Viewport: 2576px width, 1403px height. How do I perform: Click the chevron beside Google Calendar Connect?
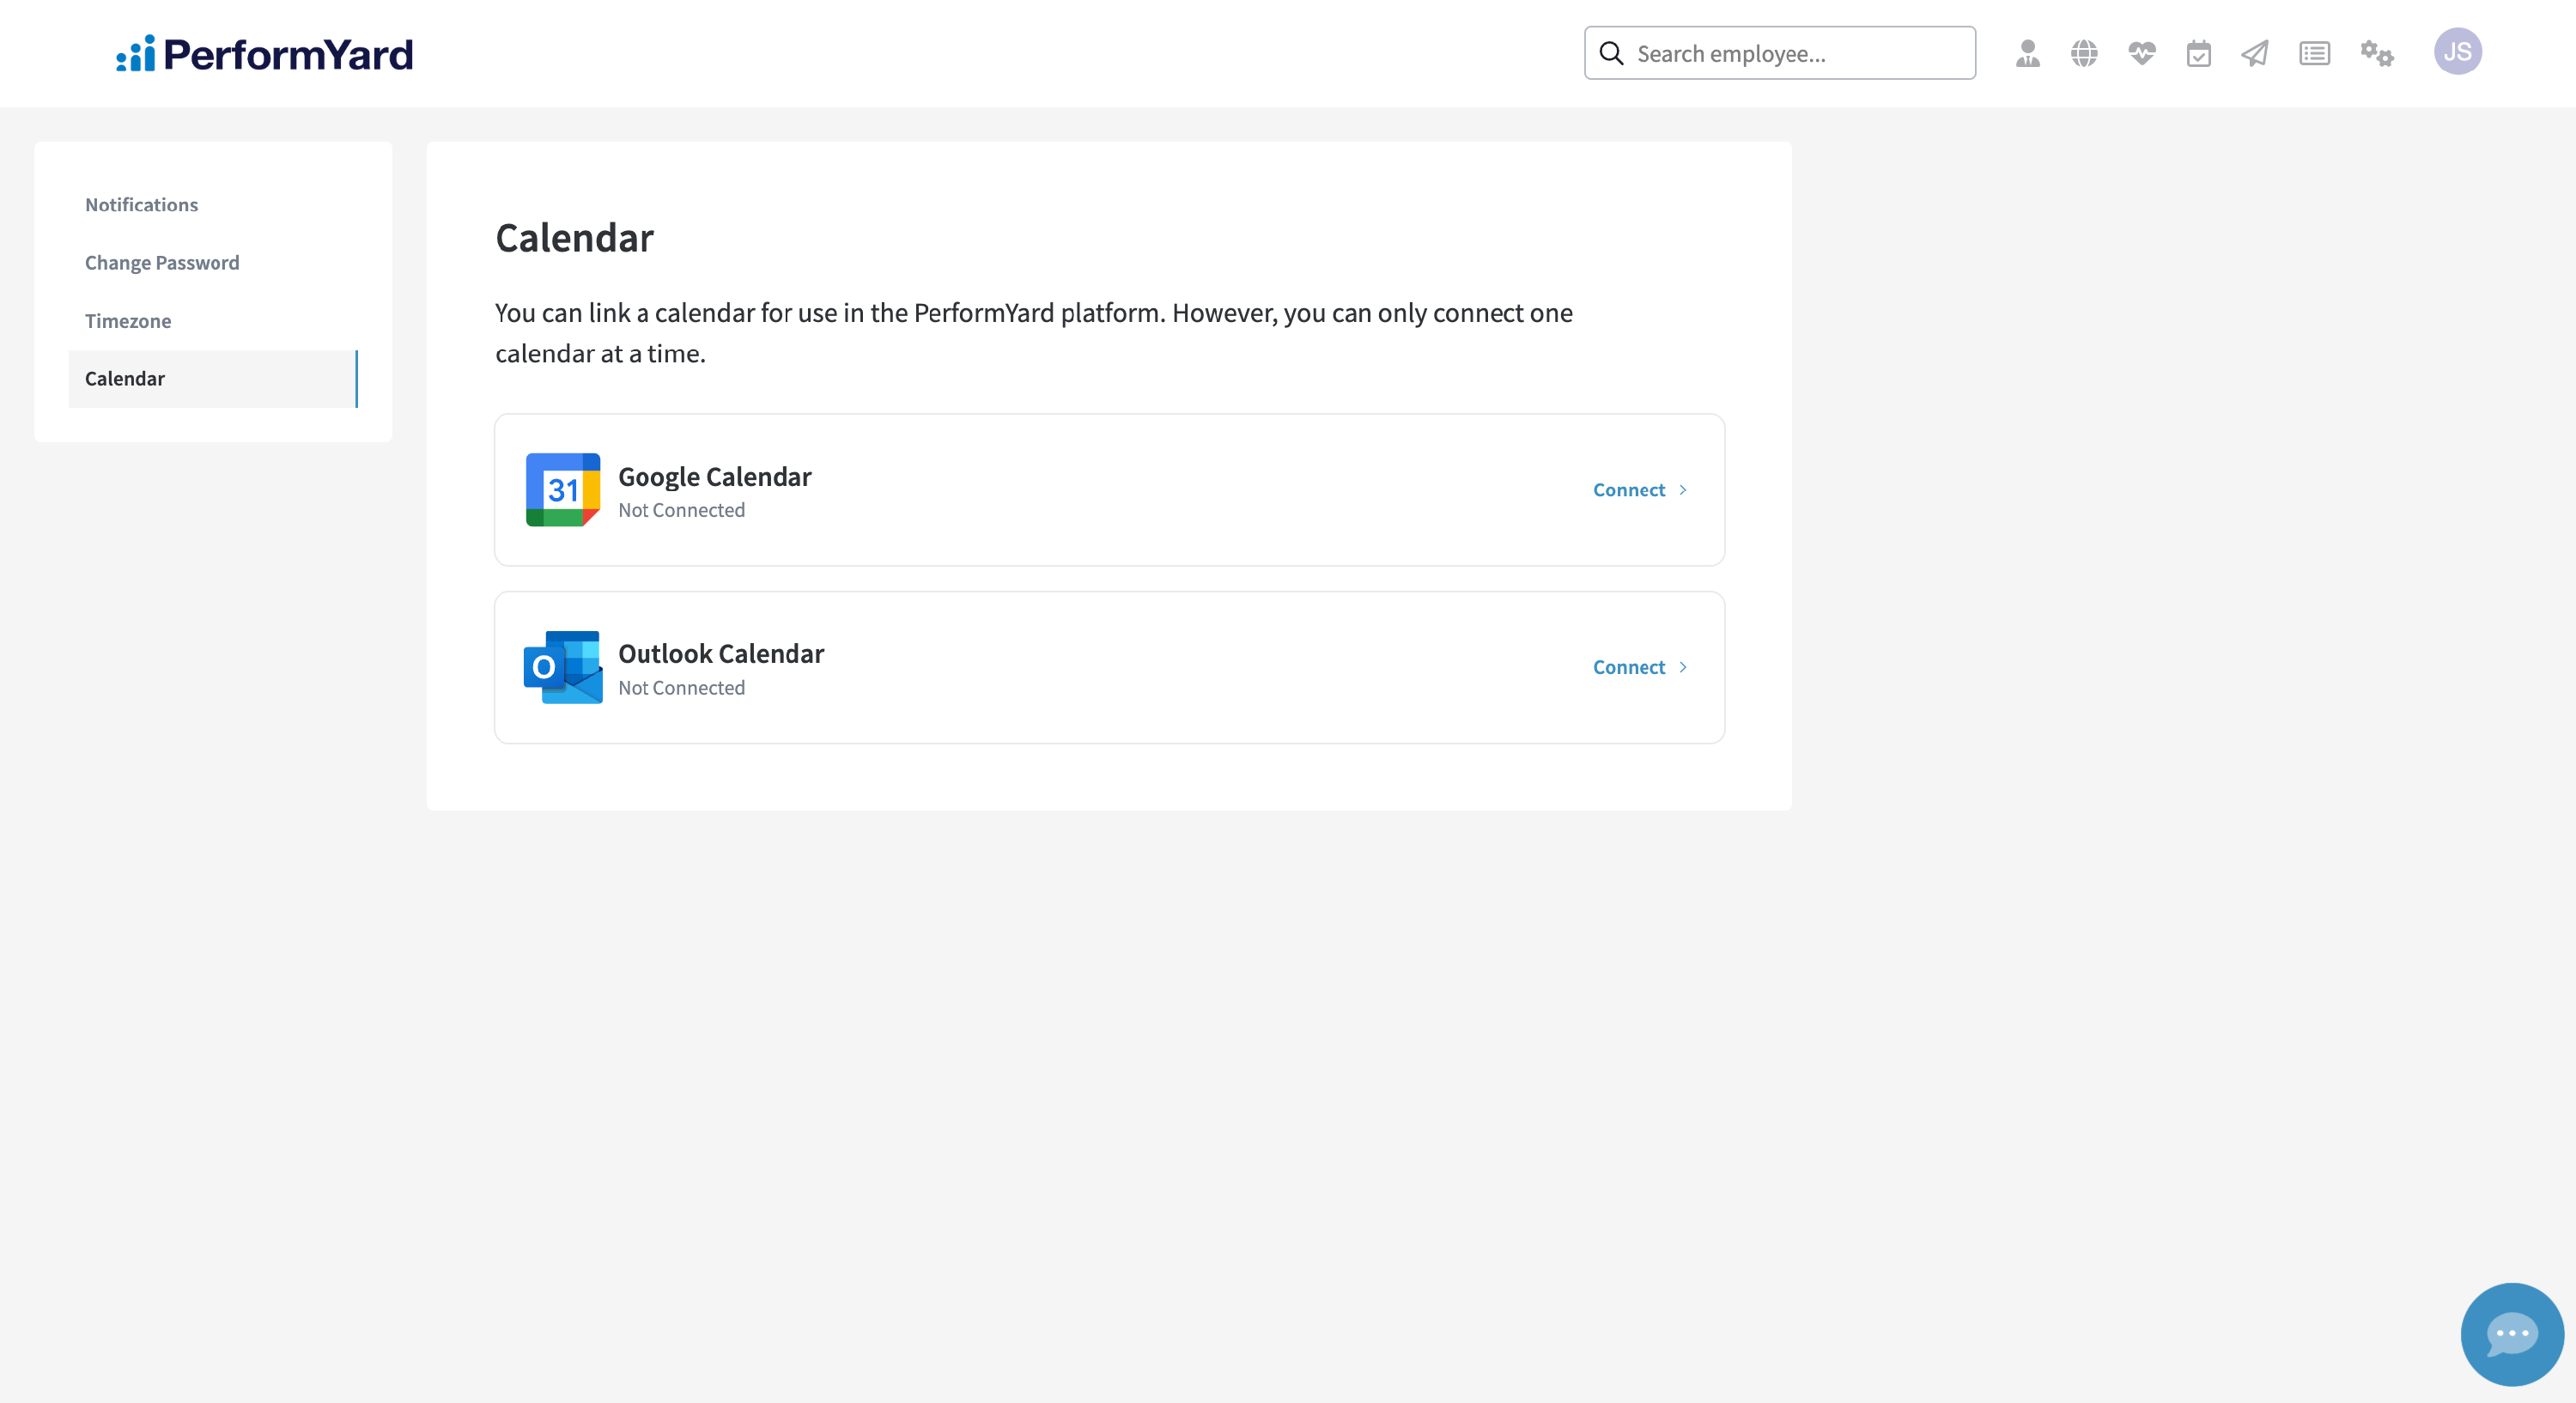click(x=1683, y=490)
